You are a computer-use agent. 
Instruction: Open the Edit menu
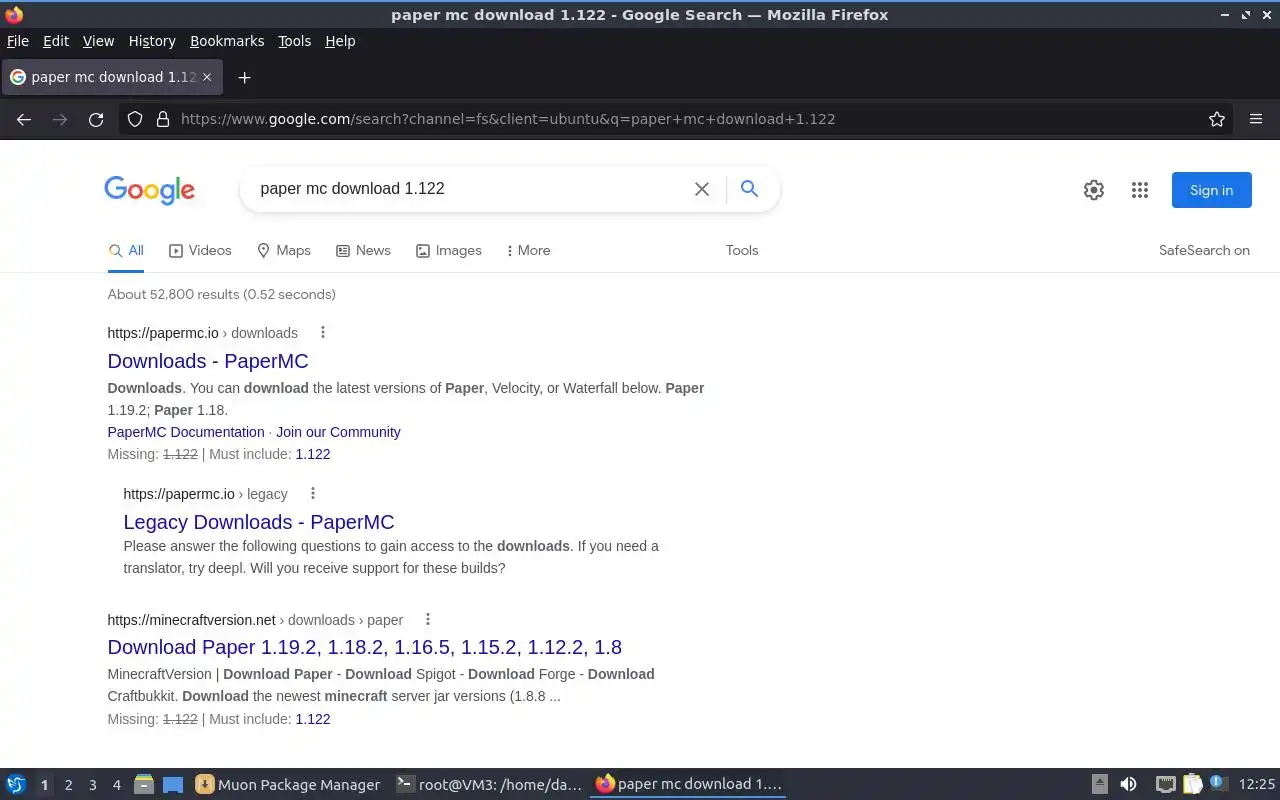pyautogui.click(x=56, y=41)
